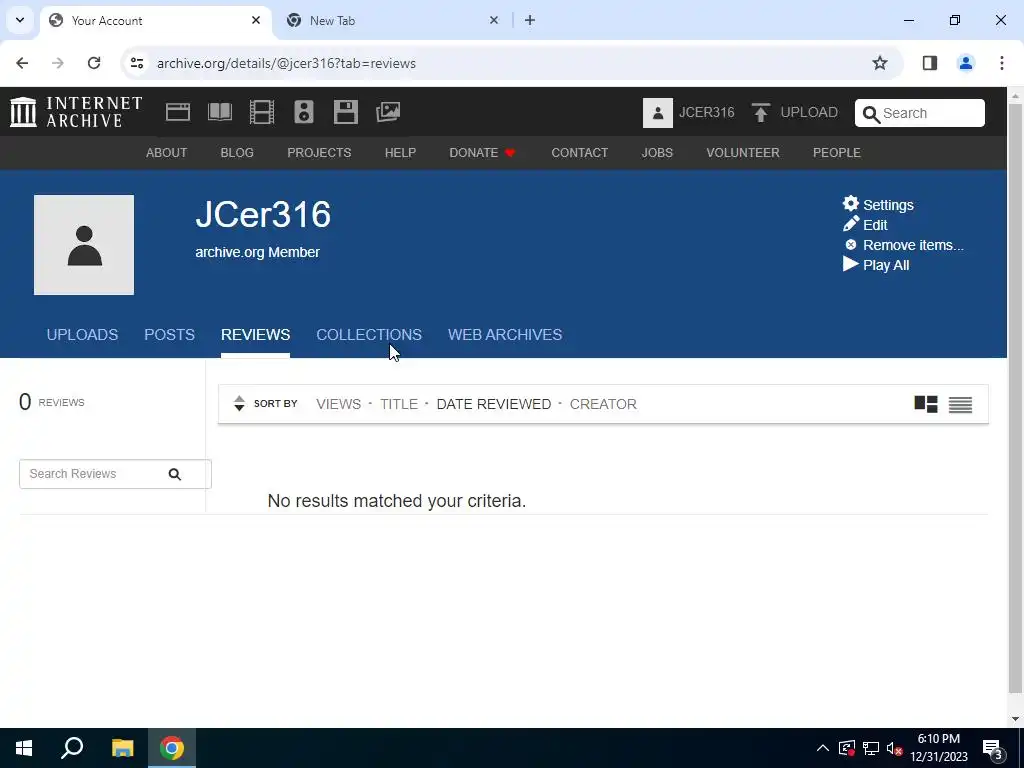Sort reviews by VIEWS

pos(338,404)
